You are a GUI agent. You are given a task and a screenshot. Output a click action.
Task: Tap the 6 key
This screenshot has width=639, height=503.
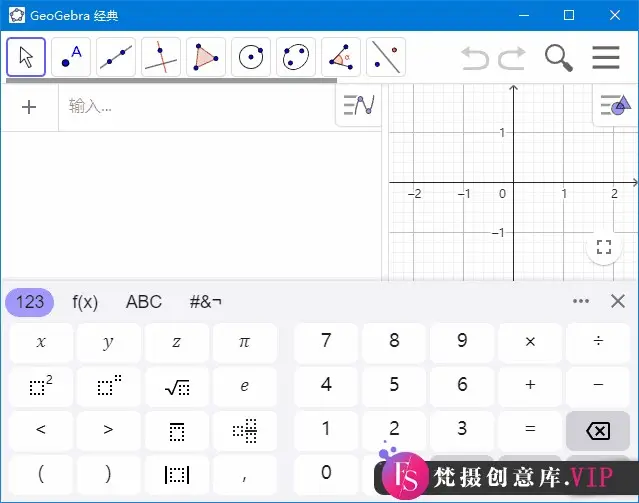(462, 386)
